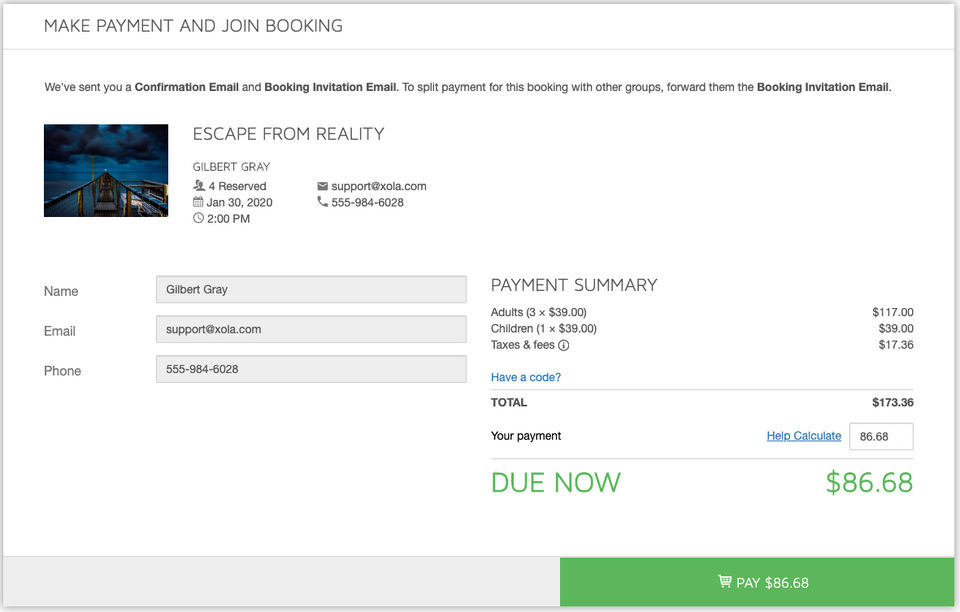Click the Have a code? link

pos(526,377)
